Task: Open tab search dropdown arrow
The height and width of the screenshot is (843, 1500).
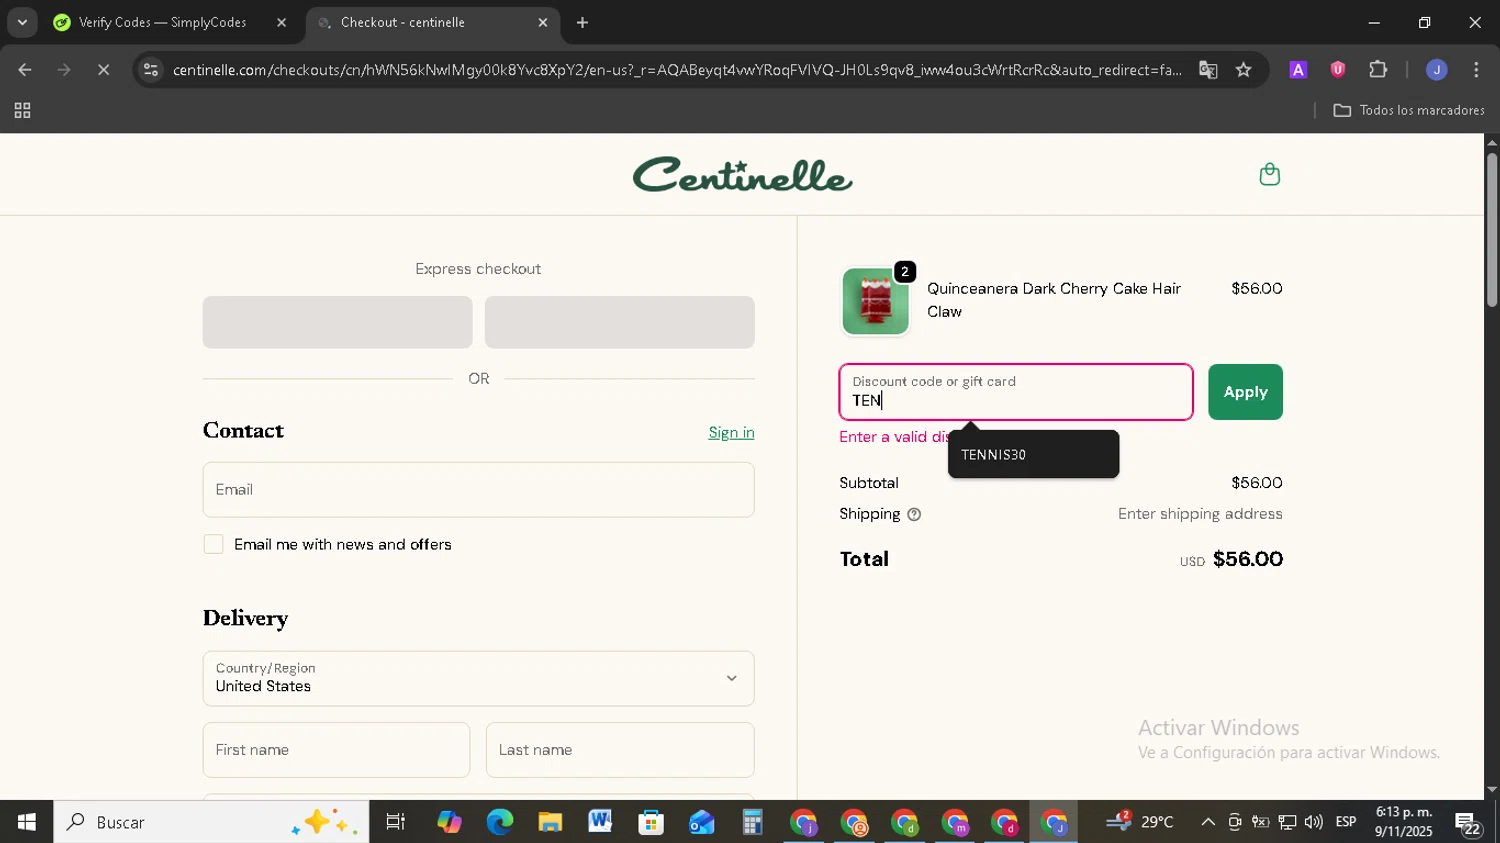Action: tap(22, 22)
